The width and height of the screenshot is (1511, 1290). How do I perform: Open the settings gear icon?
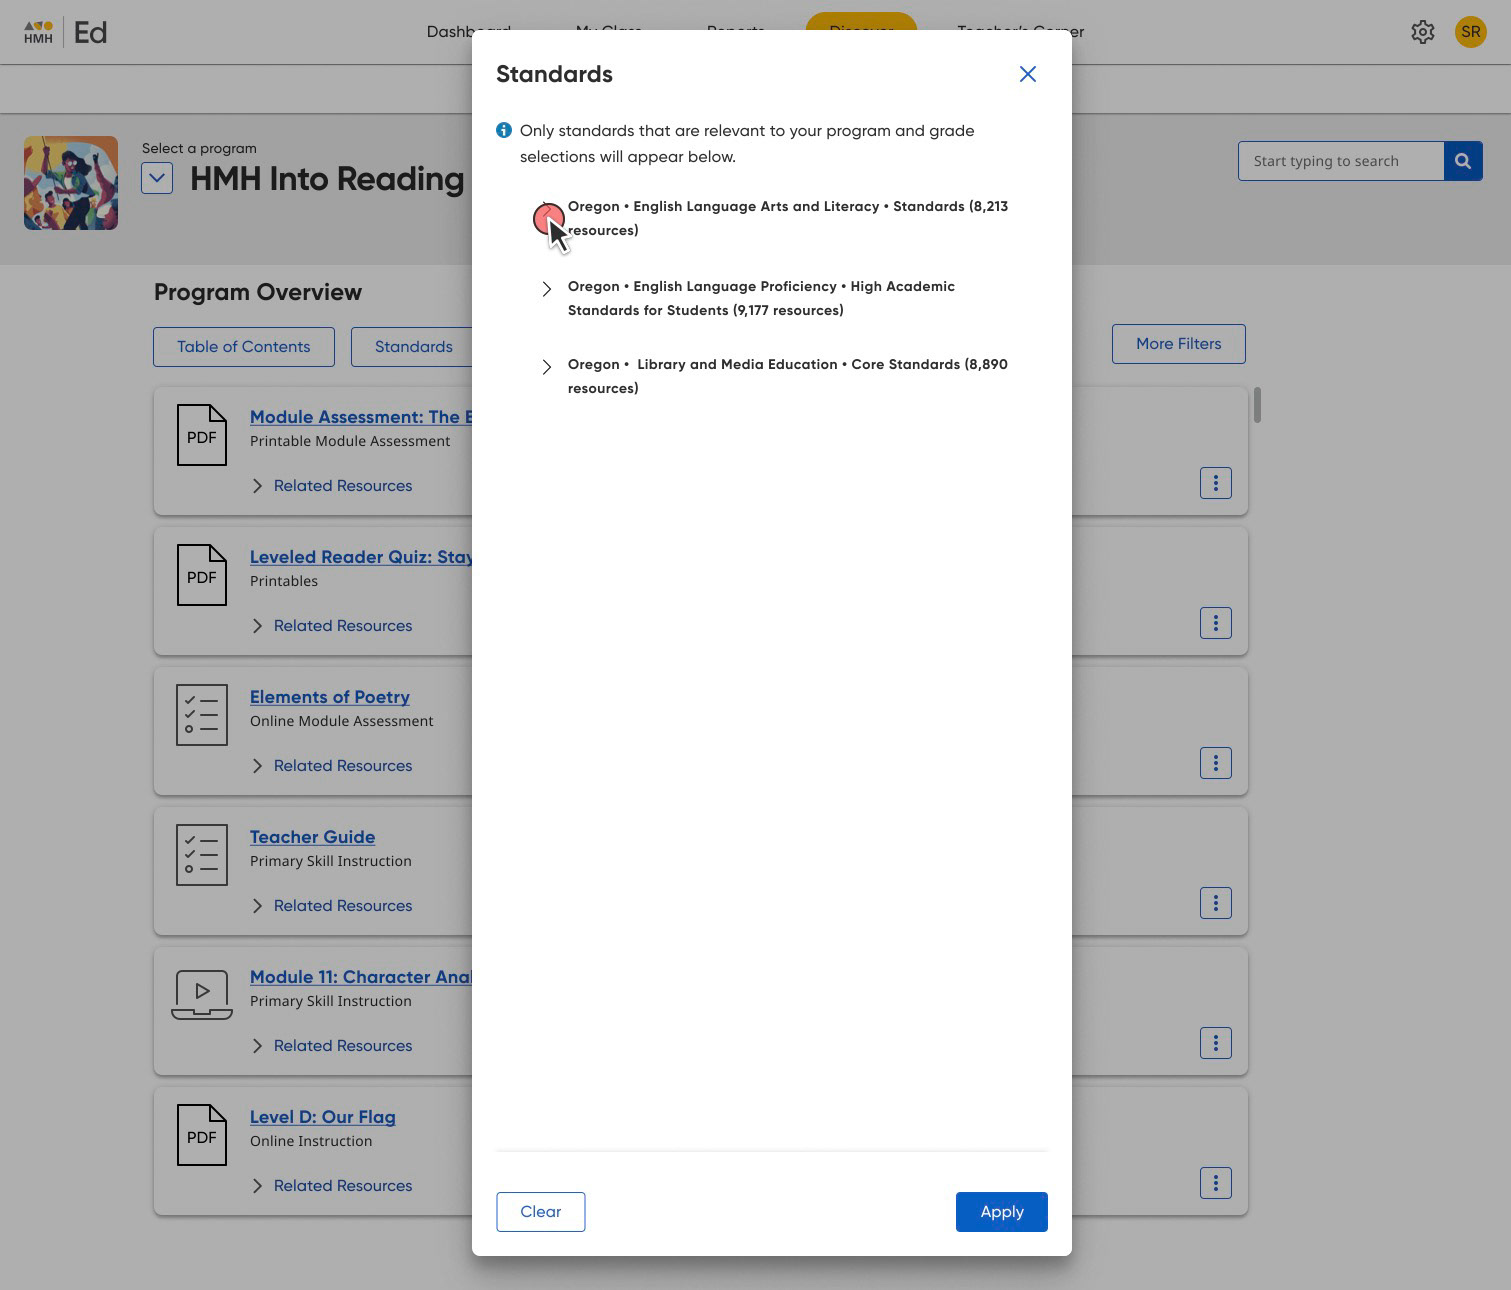point(1423,32)
